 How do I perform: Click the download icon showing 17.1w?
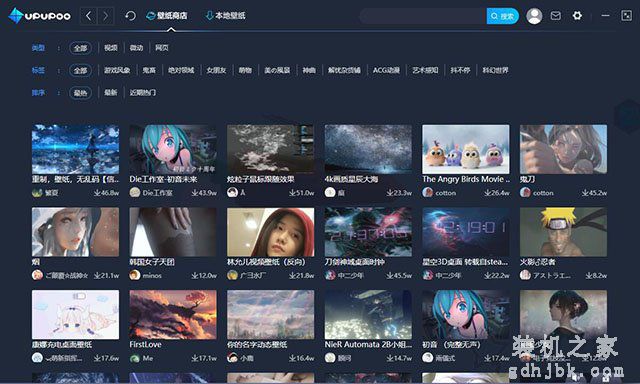(x=195, y=358)
